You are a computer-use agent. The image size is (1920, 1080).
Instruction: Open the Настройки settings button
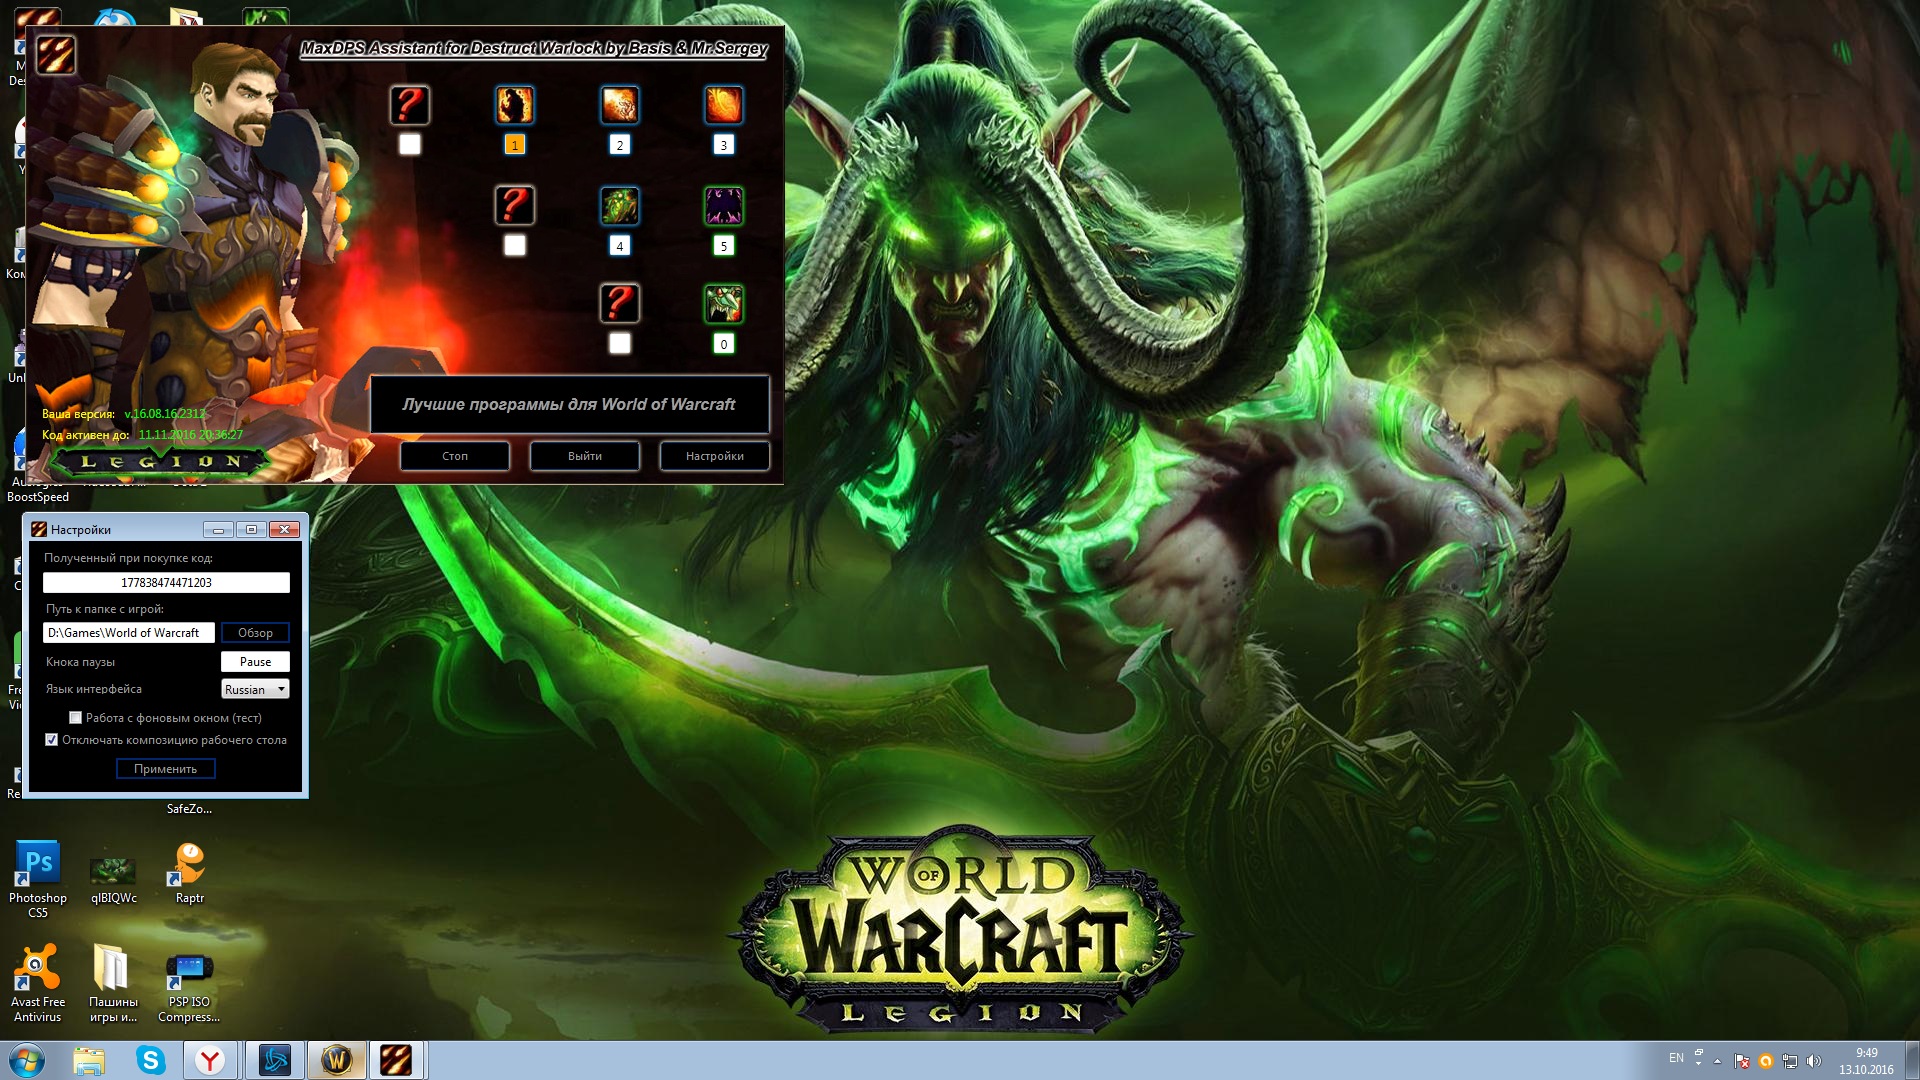pos(714,456)
